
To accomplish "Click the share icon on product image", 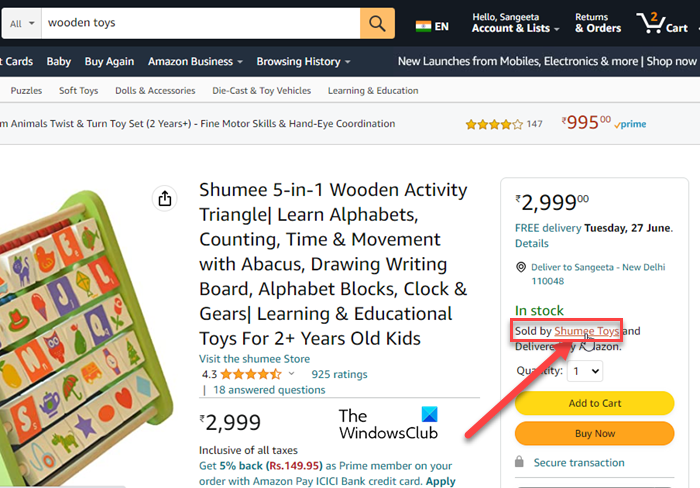I will (165, 199).
